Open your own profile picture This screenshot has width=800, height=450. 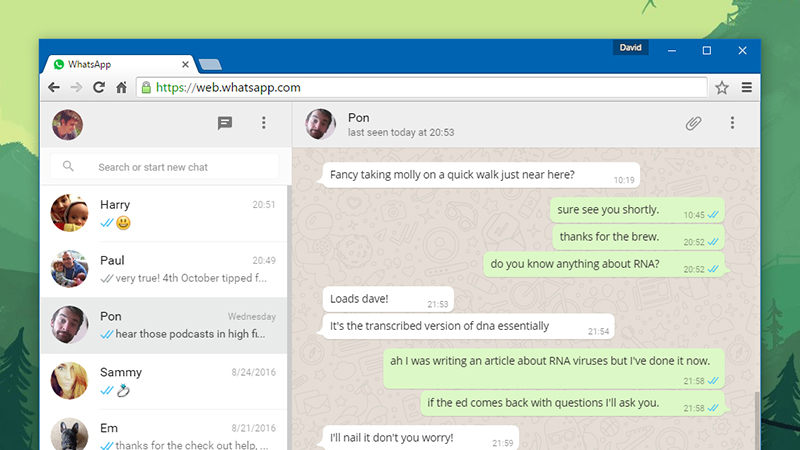(x=67, y=124)
